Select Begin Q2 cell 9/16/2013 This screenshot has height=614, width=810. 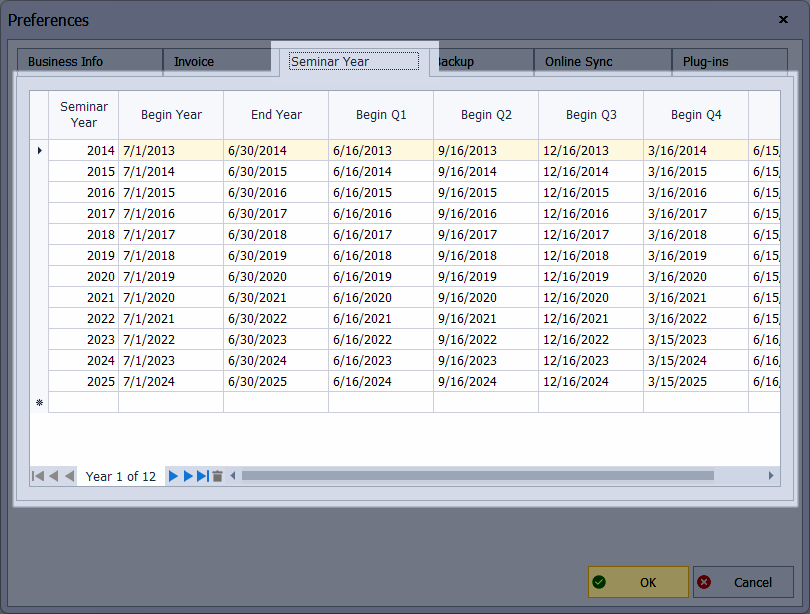[486, 150]
